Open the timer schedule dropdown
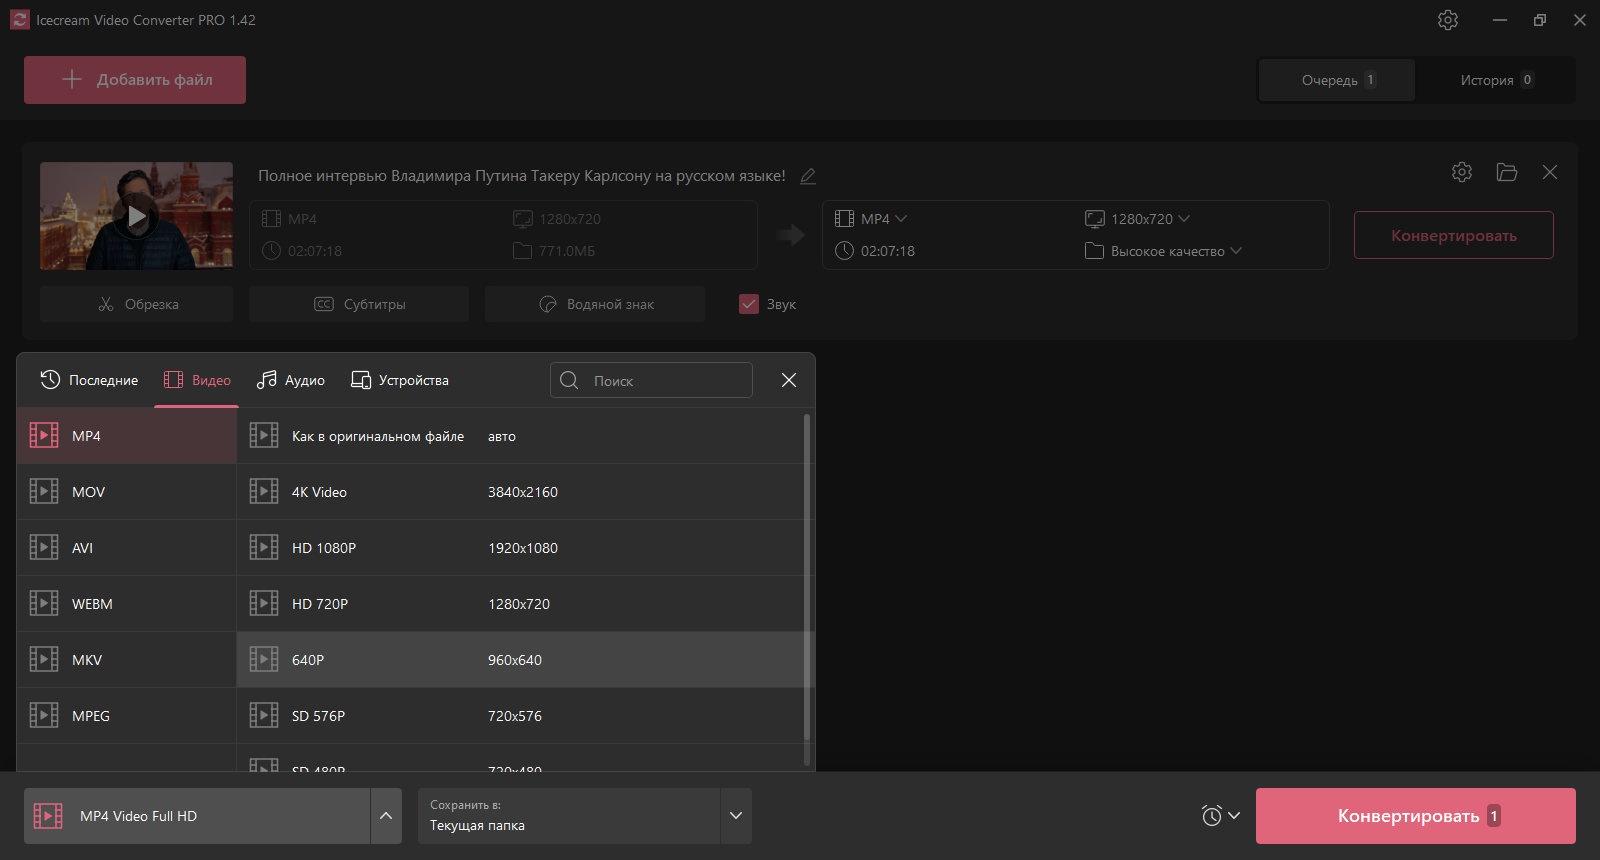The height and width of the screenshot is (860, 1600). (x=1221, y=816)
